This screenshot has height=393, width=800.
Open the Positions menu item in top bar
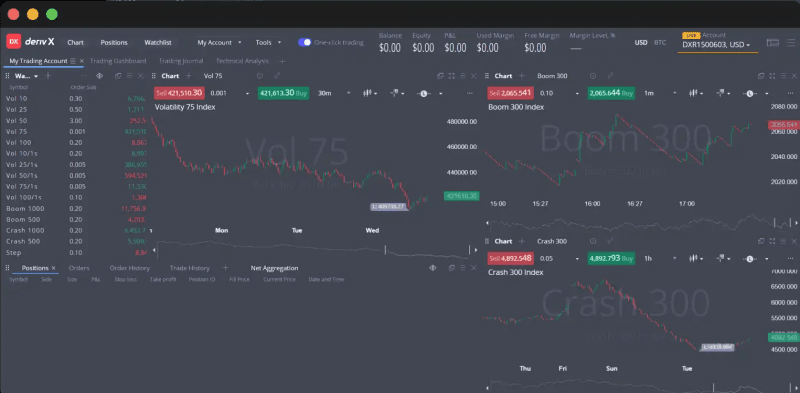pos(114,43)
